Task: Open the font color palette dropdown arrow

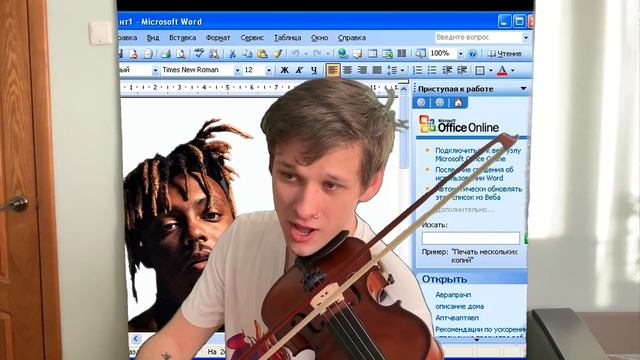Action: pos(513,70)
